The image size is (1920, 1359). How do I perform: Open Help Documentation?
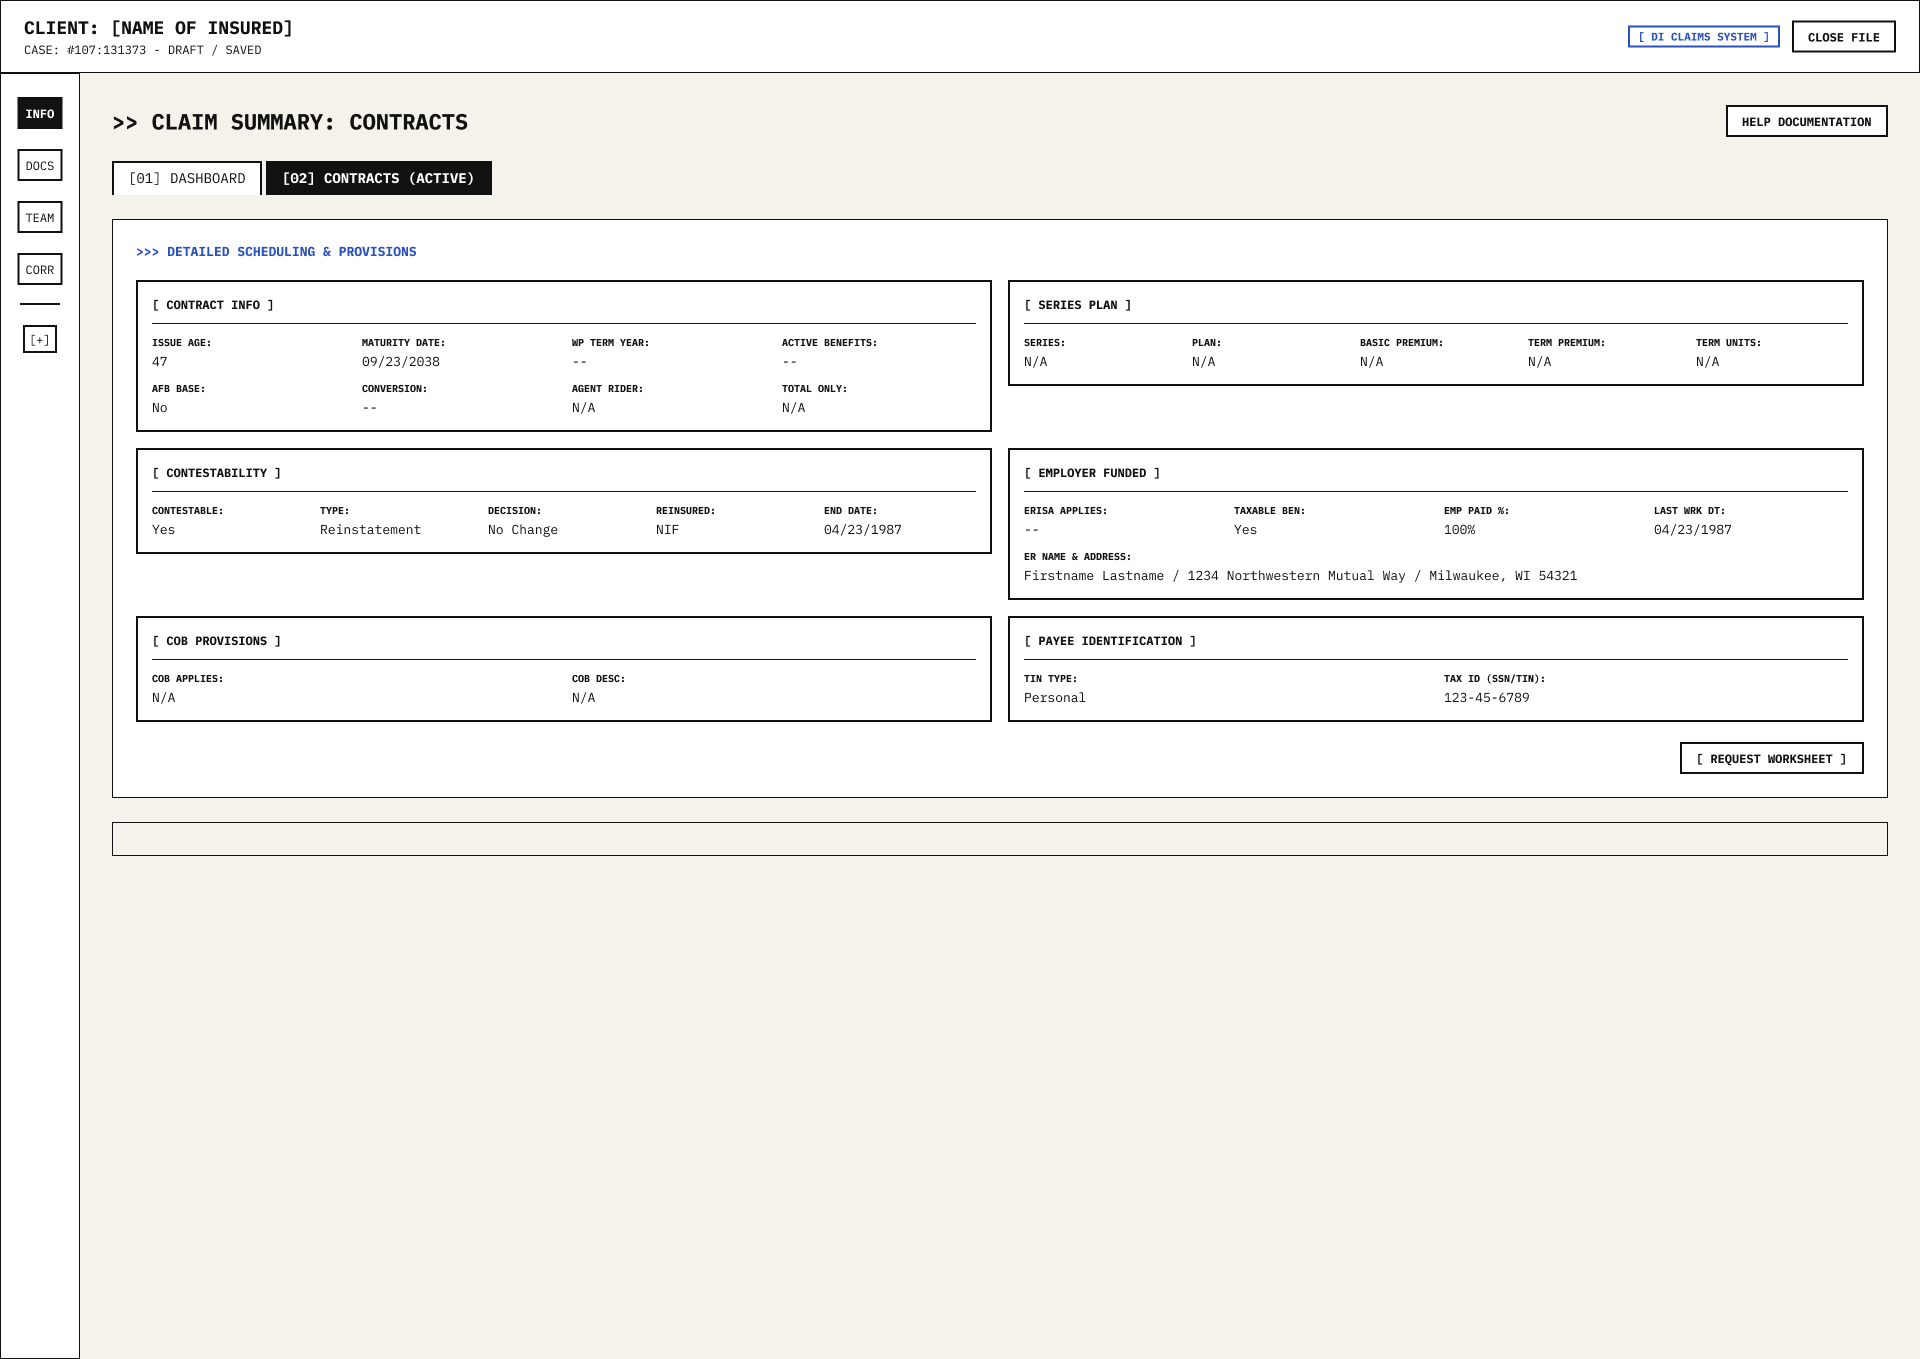click(x=1807, y=121)
